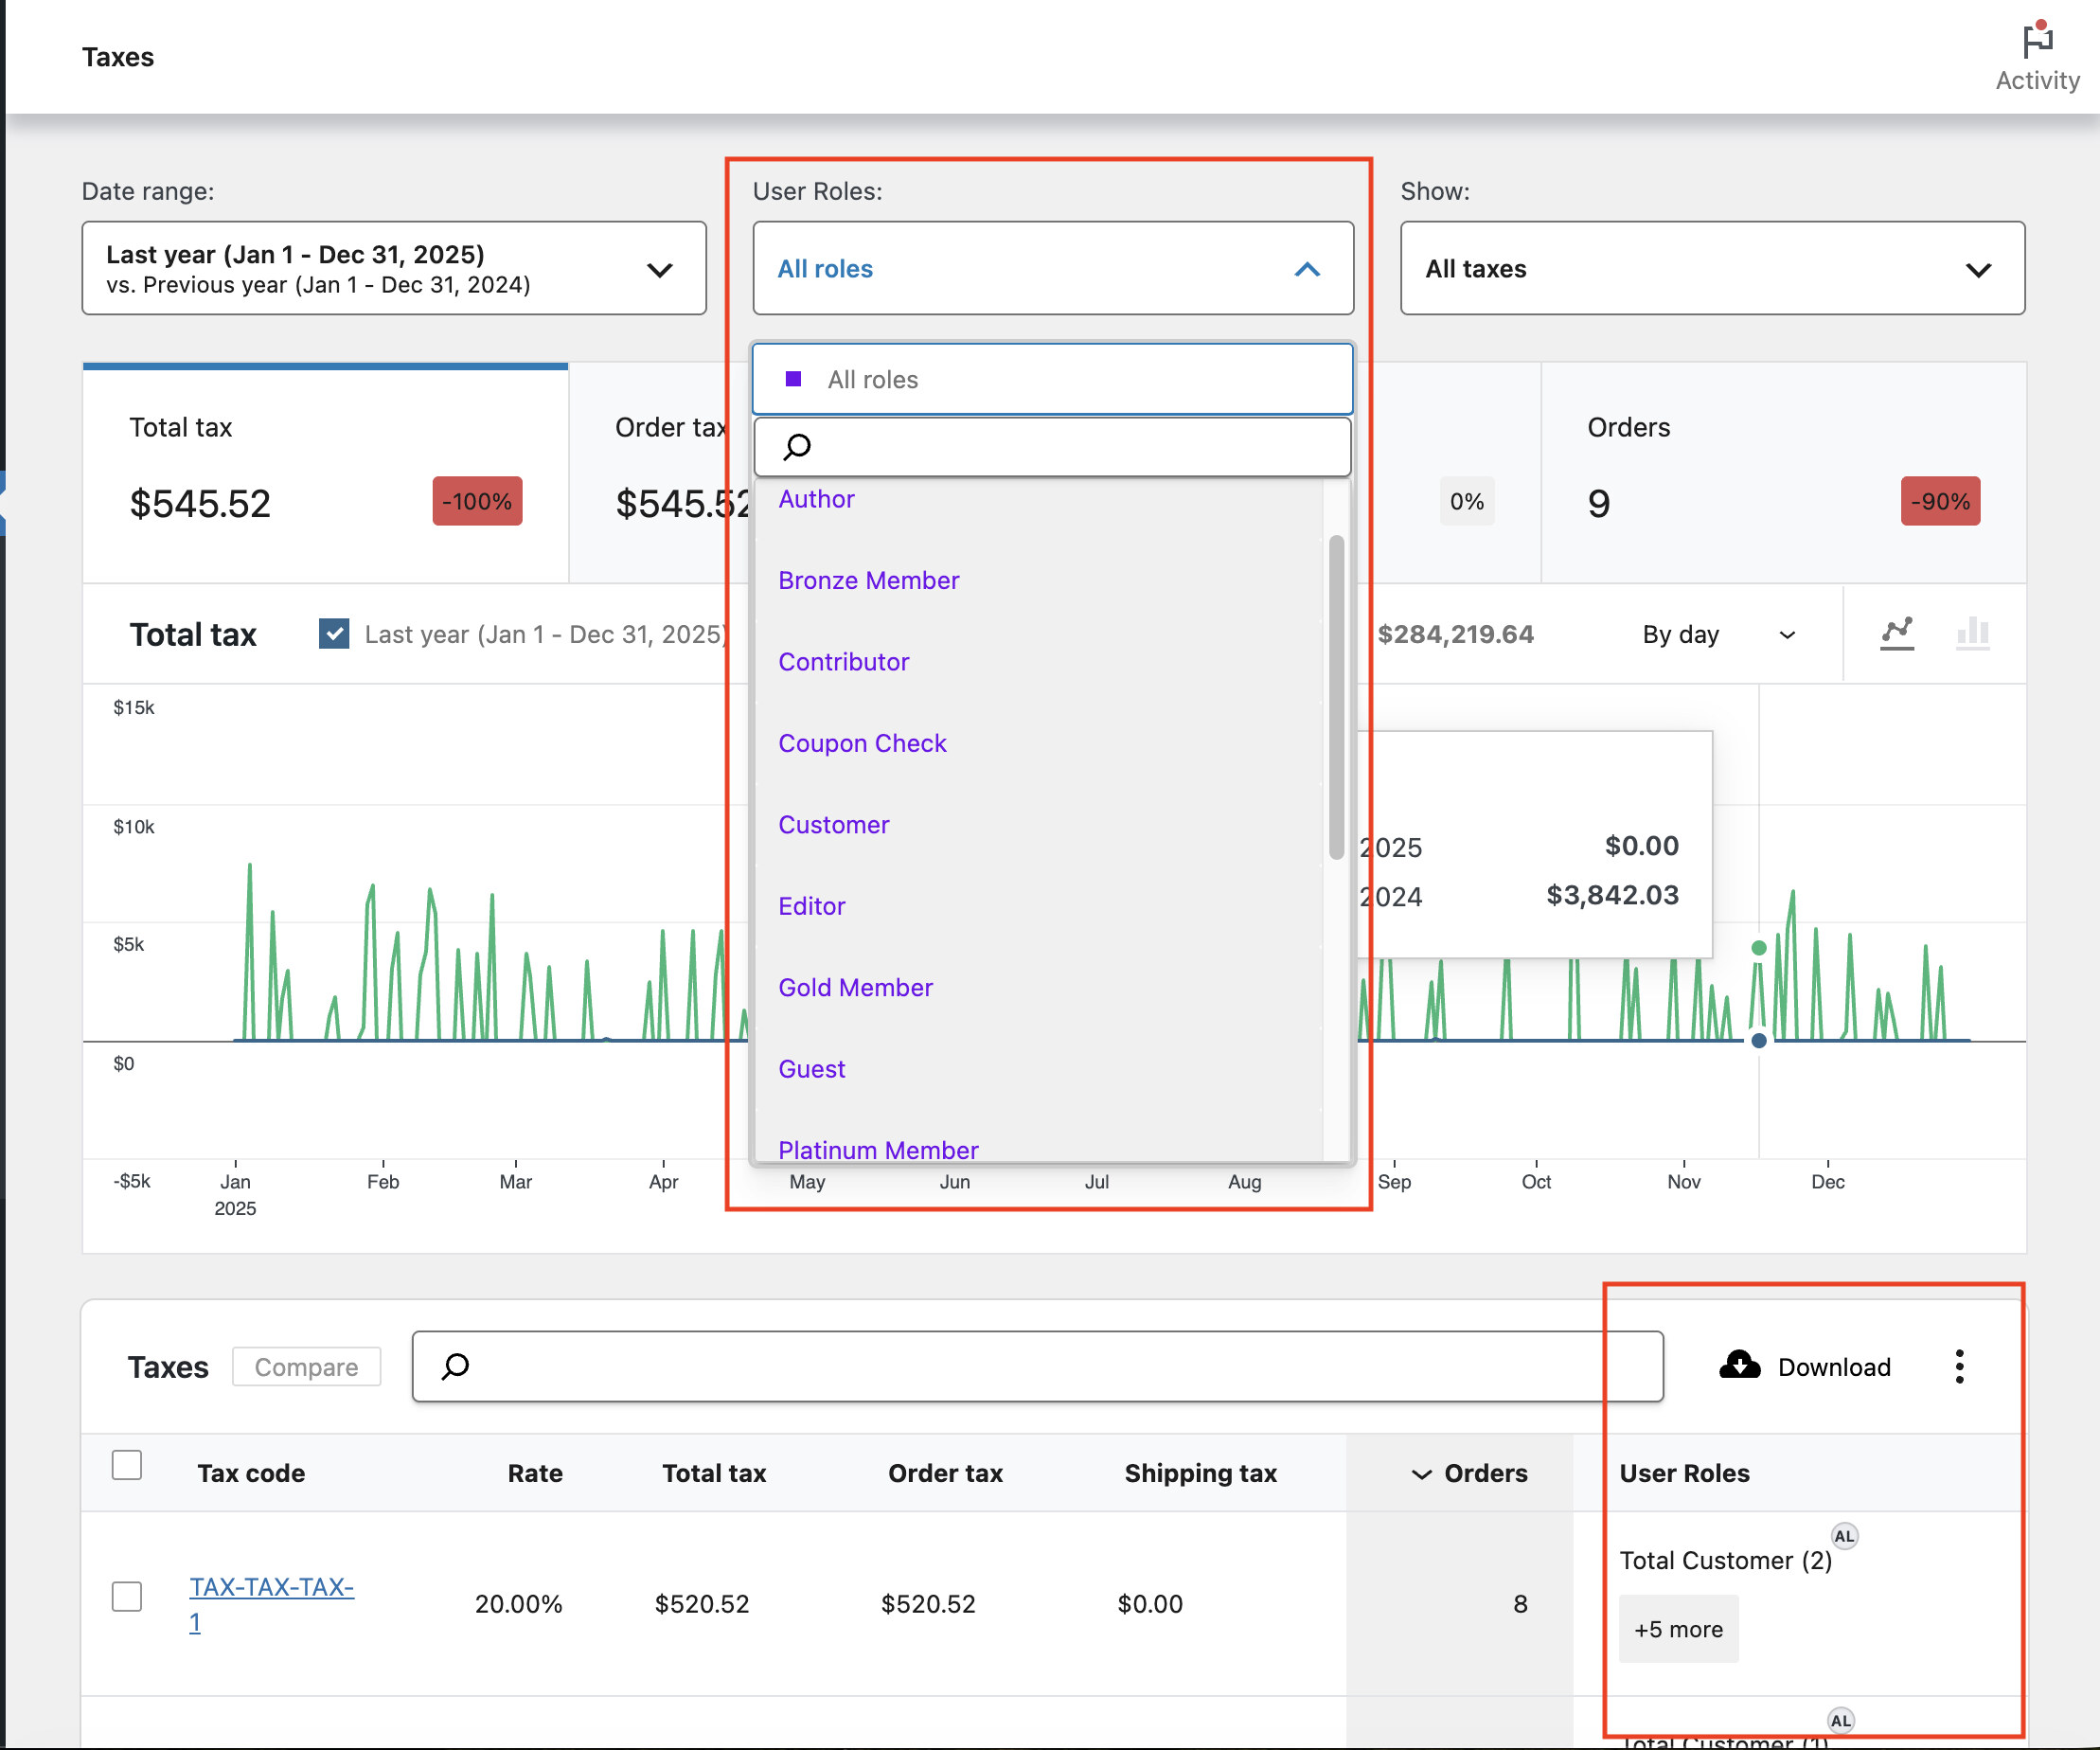This screenshot has height=1750, width=2100.
Task: Click the taxes table search magnifier icon
Action: tap(456, 1366)
